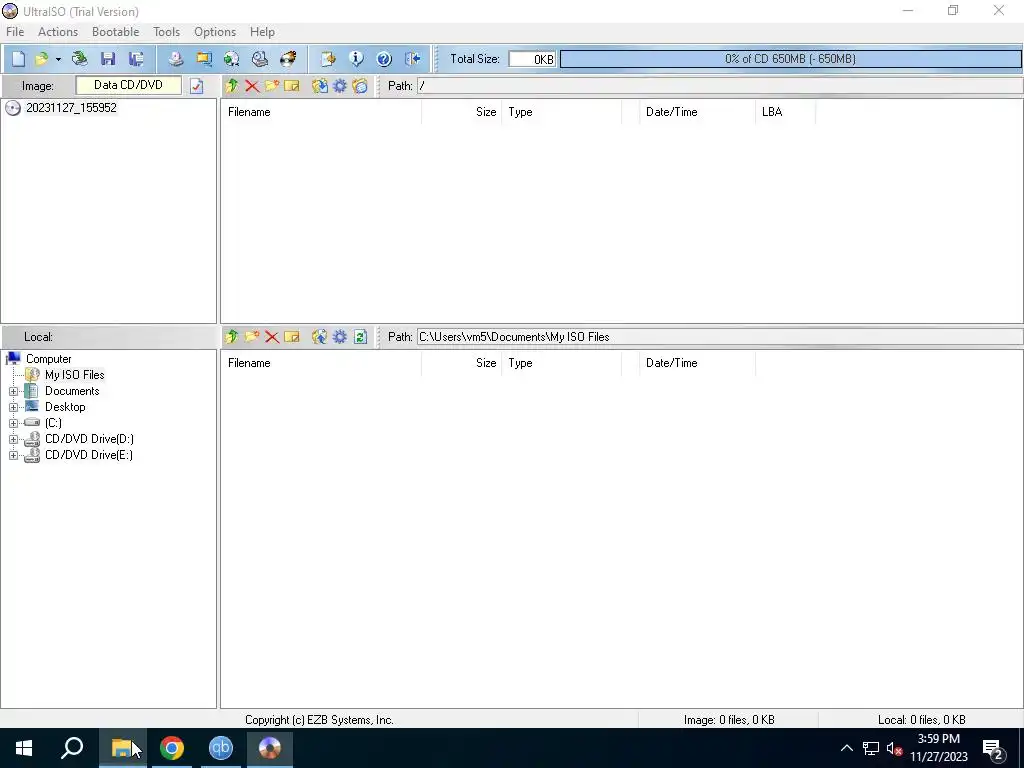
Task: Open Windows taskbar search
Action: coord(72,748)
